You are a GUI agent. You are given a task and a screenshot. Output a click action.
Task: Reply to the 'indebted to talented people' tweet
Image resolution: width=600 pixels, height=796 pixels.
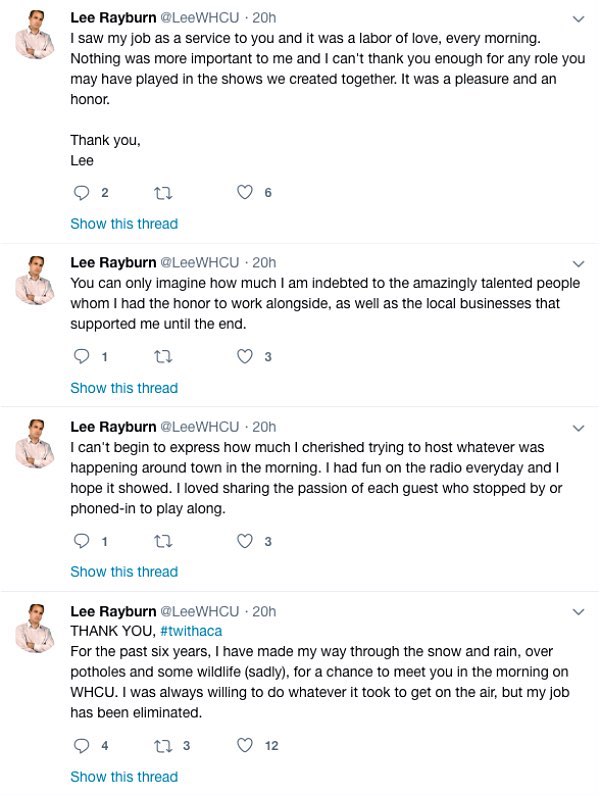(82, 356)
